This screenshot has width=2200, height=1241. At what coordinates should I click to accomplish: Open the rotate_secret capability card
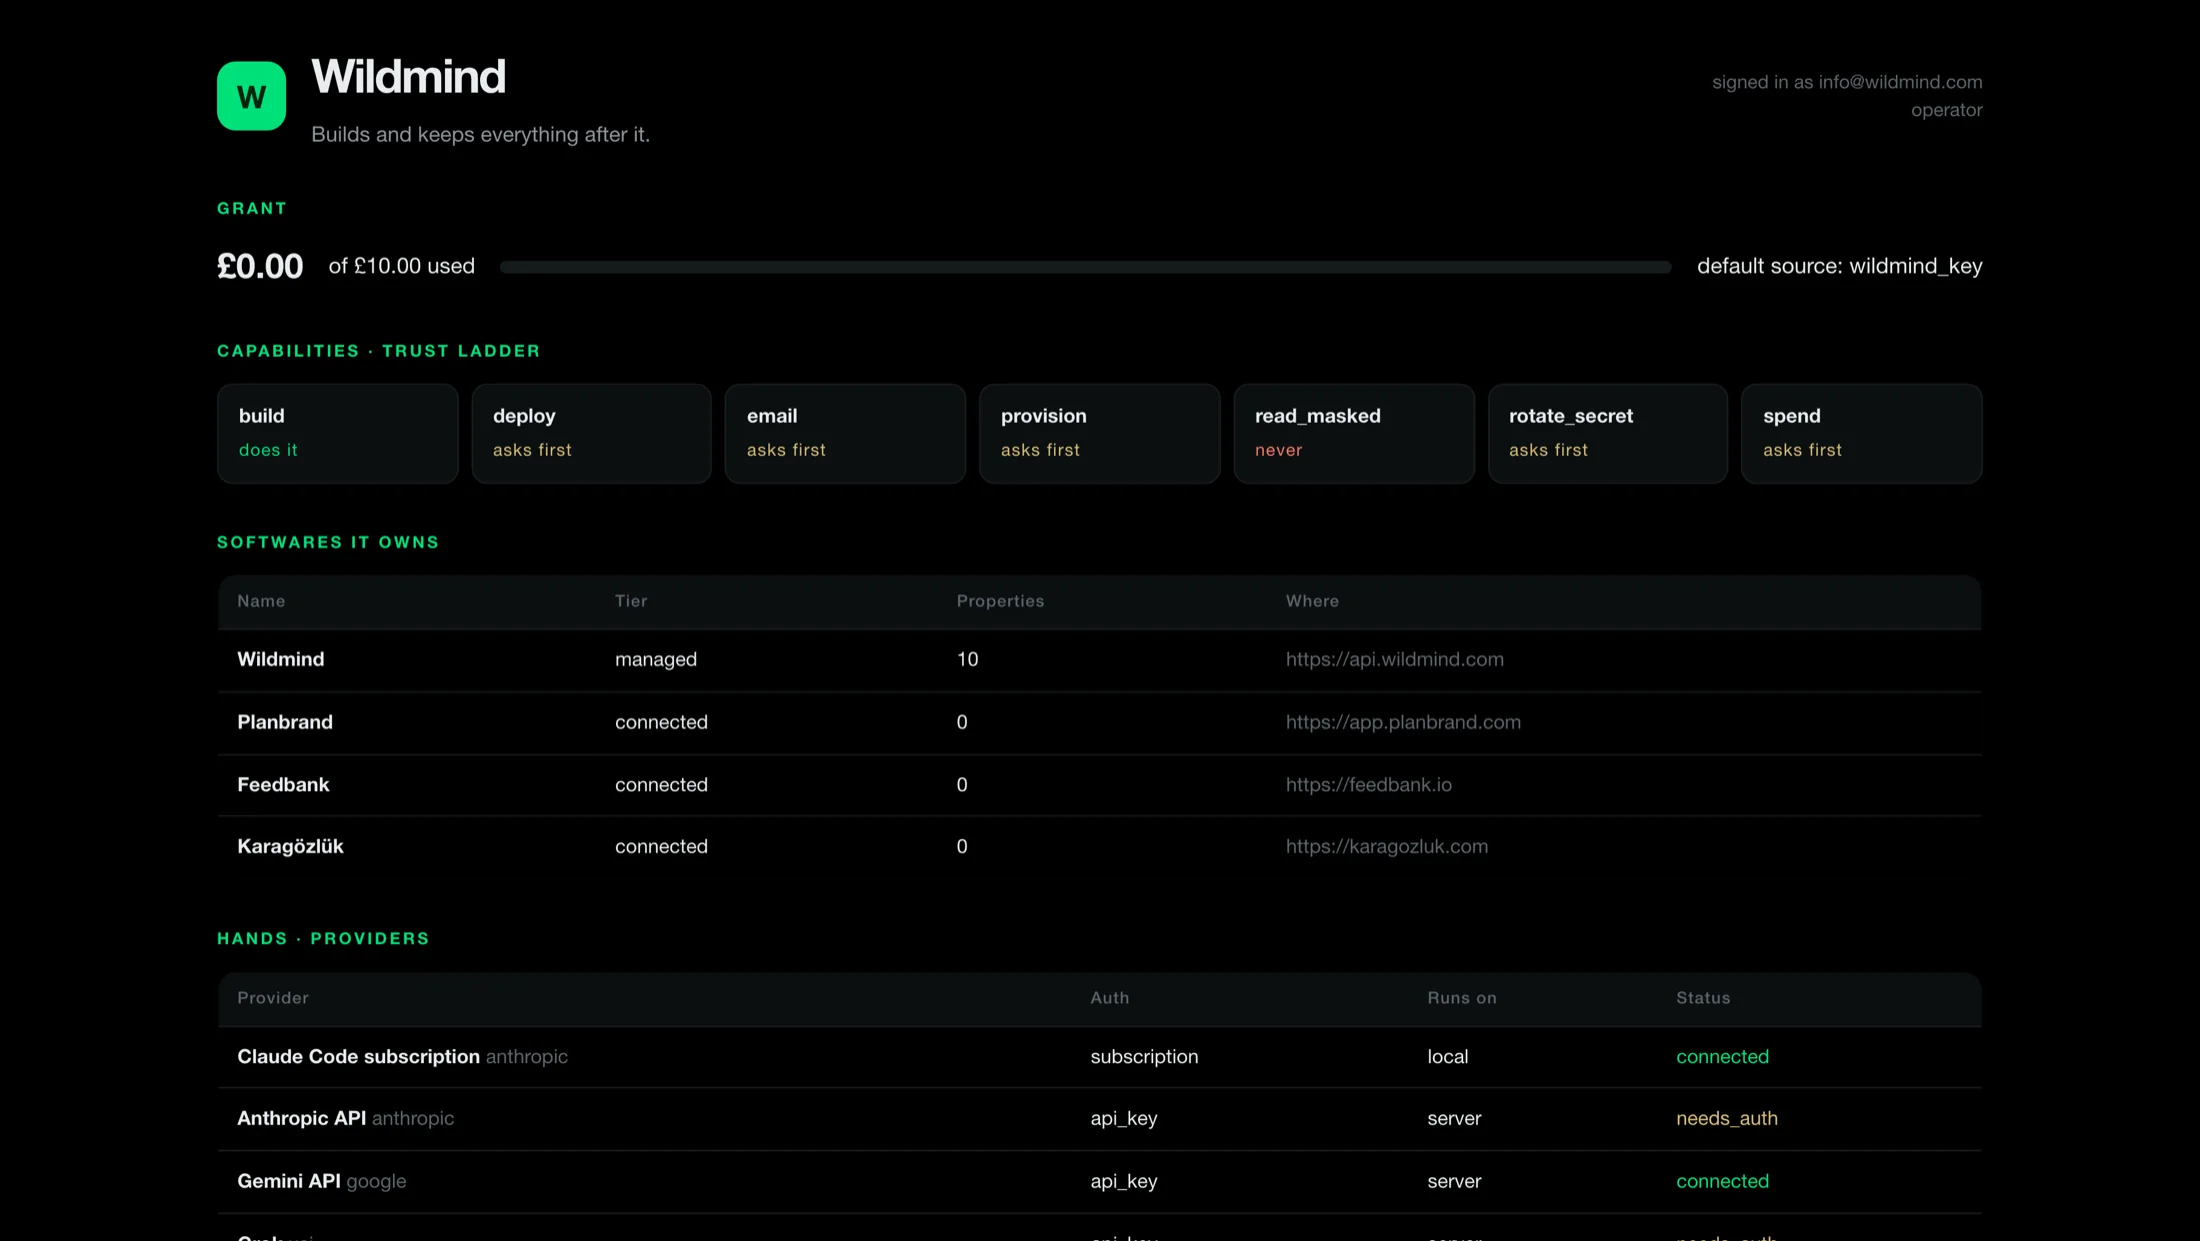click(x=1608, y=434)
